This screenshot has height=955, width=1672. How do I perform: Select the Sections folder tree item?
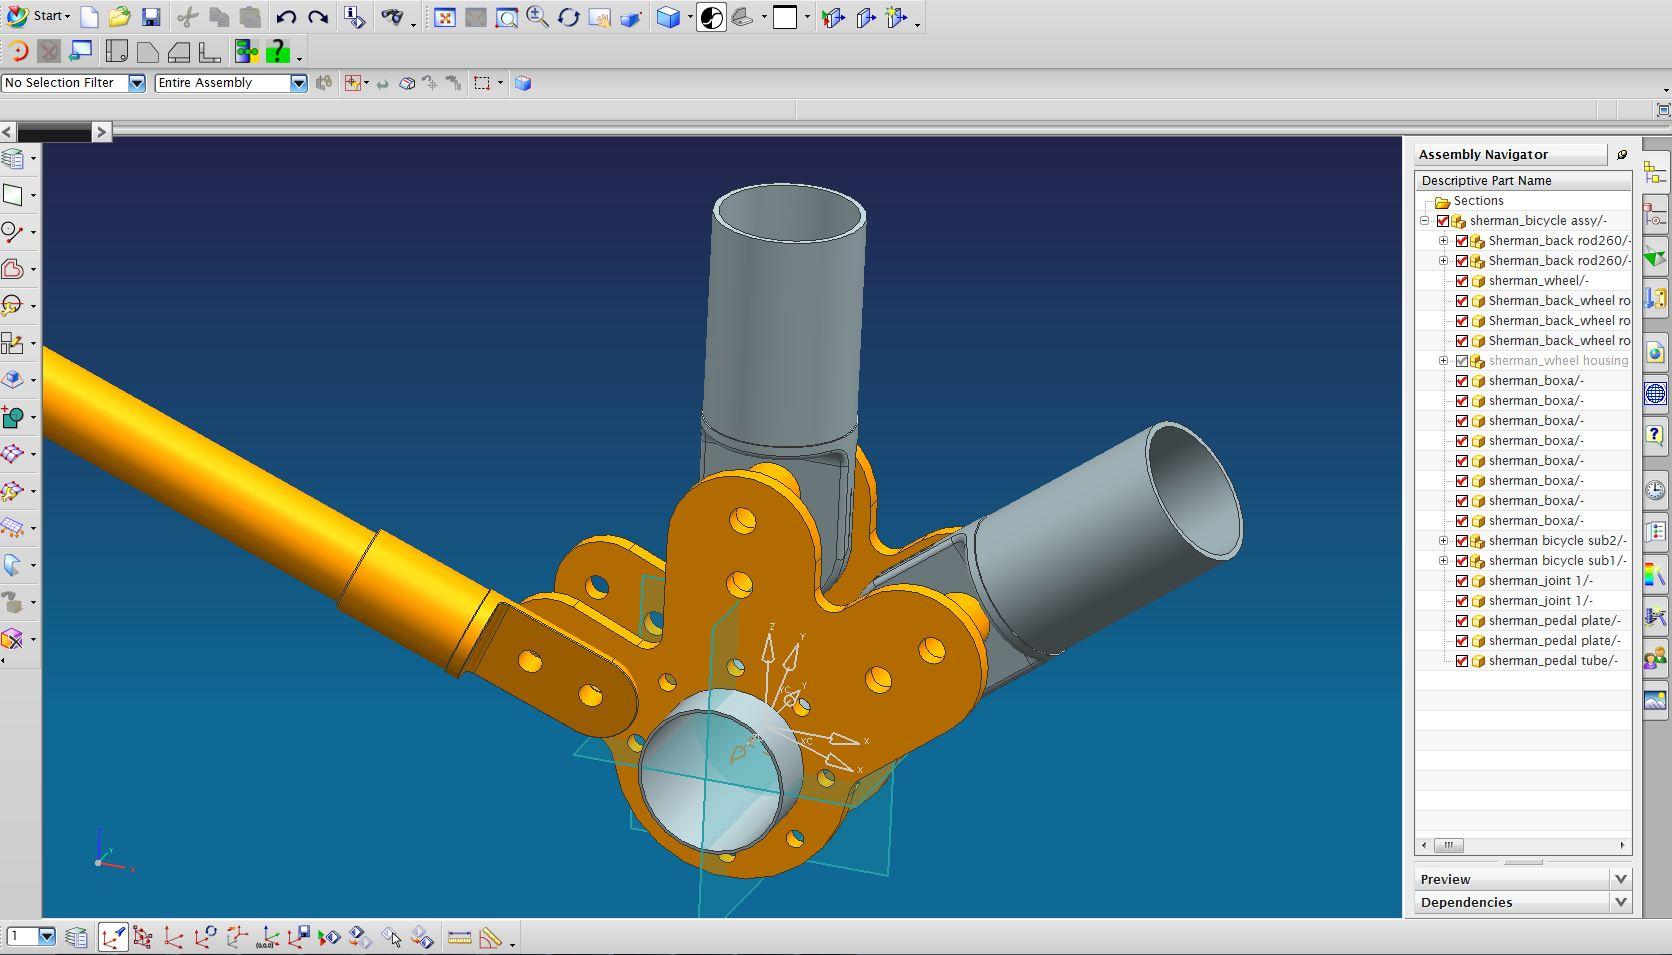click(x=1478, y=201)
